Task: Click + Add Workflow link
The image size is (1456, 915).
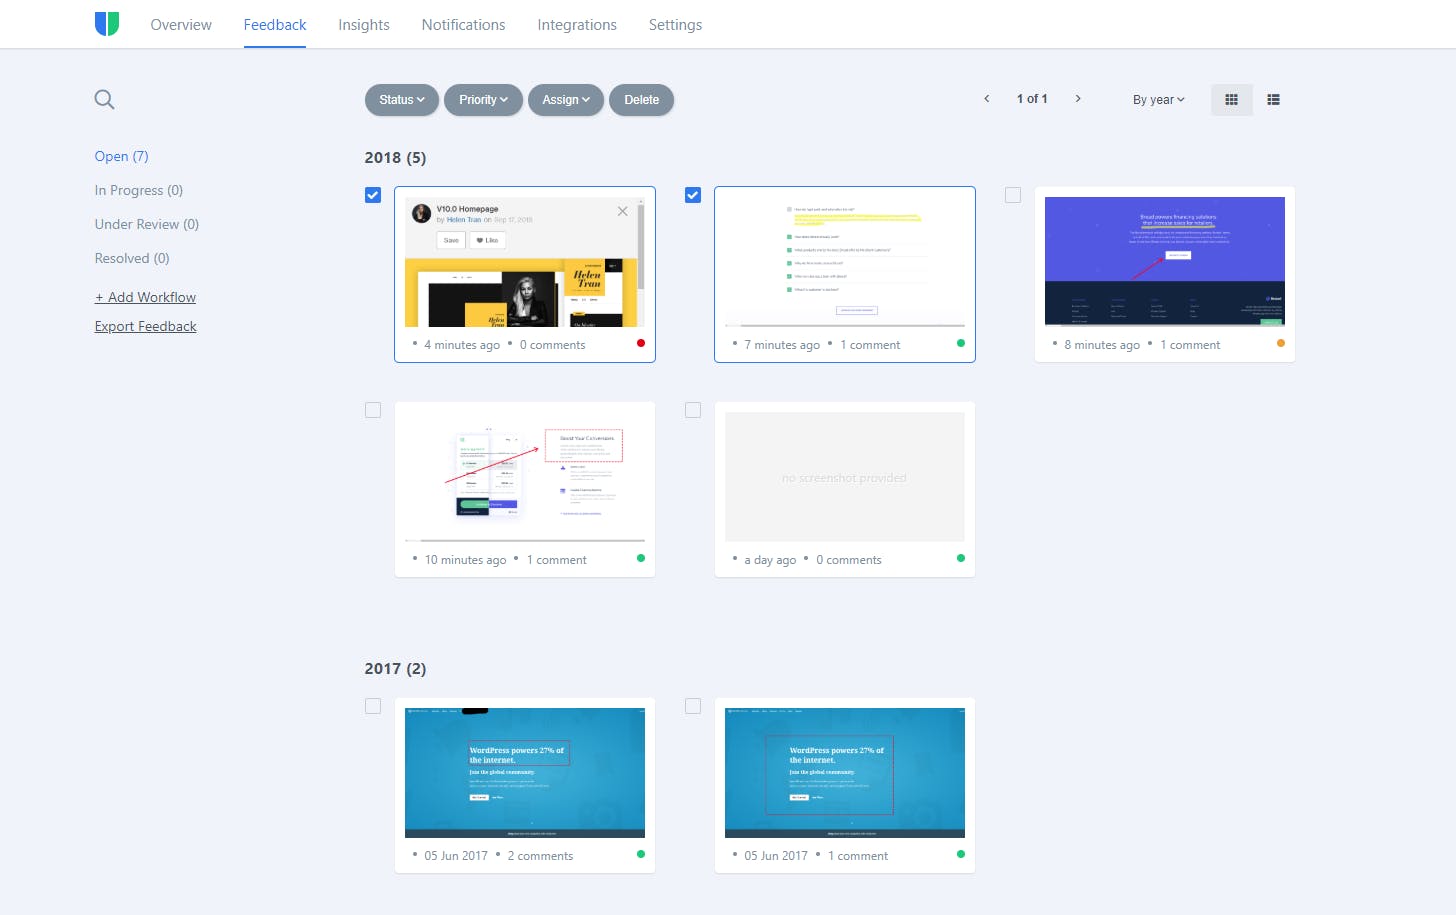Action: pyautogui.click(x=145, y=297)
